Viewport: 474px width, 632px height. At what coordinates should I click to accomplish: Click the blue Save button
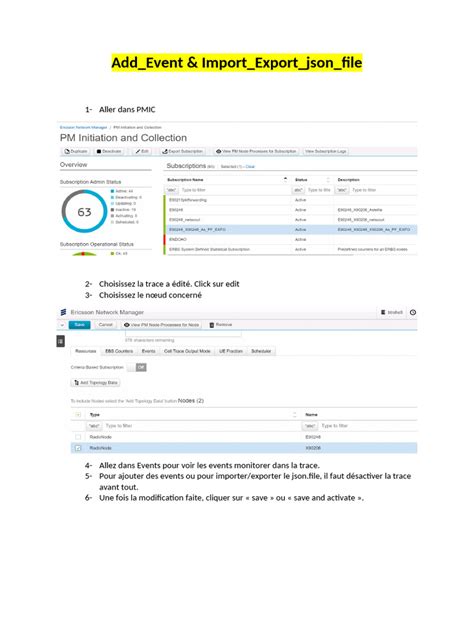tap(79, 325)
